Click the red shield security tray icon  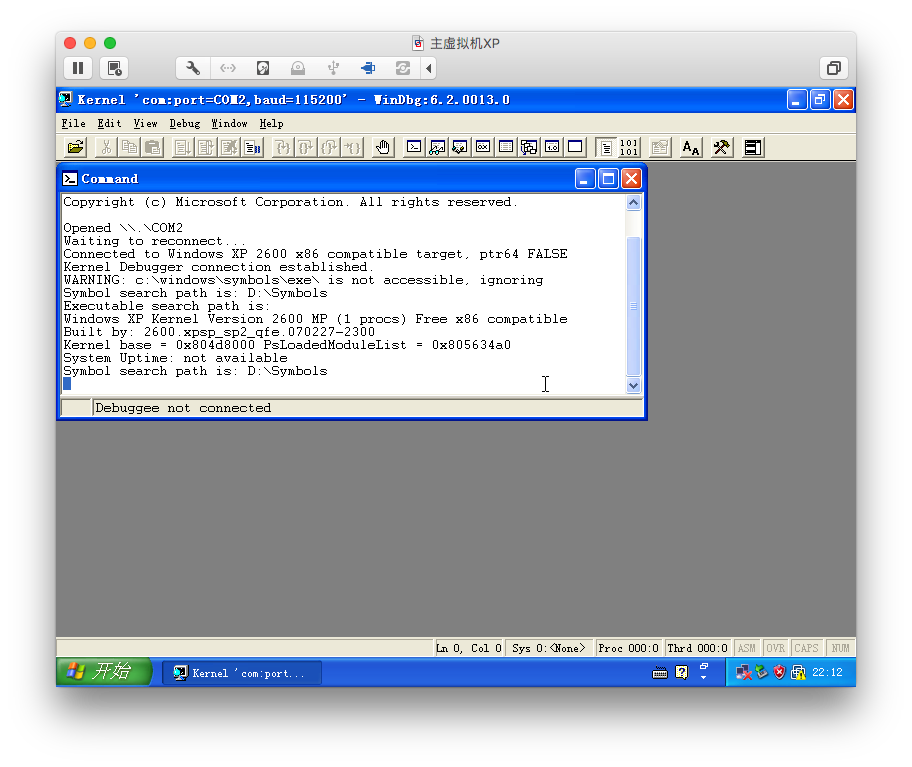click(x=779, y=672)
